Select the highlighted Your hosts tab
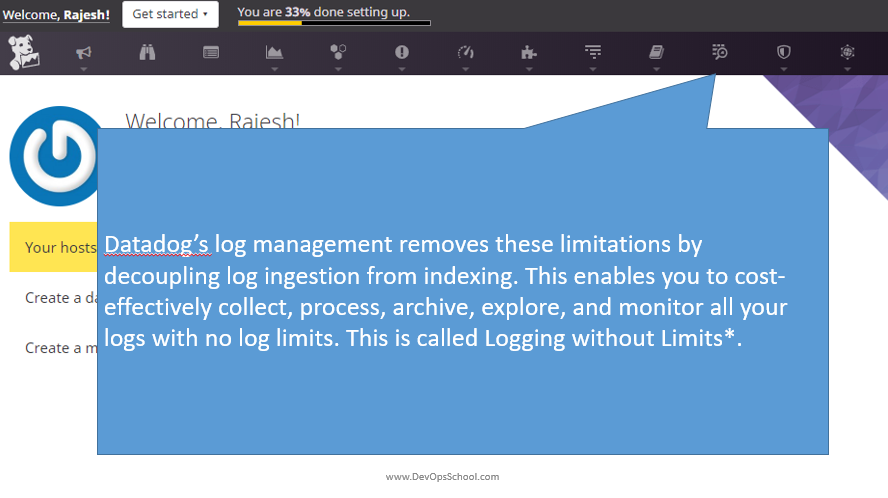 pos(52,247)
